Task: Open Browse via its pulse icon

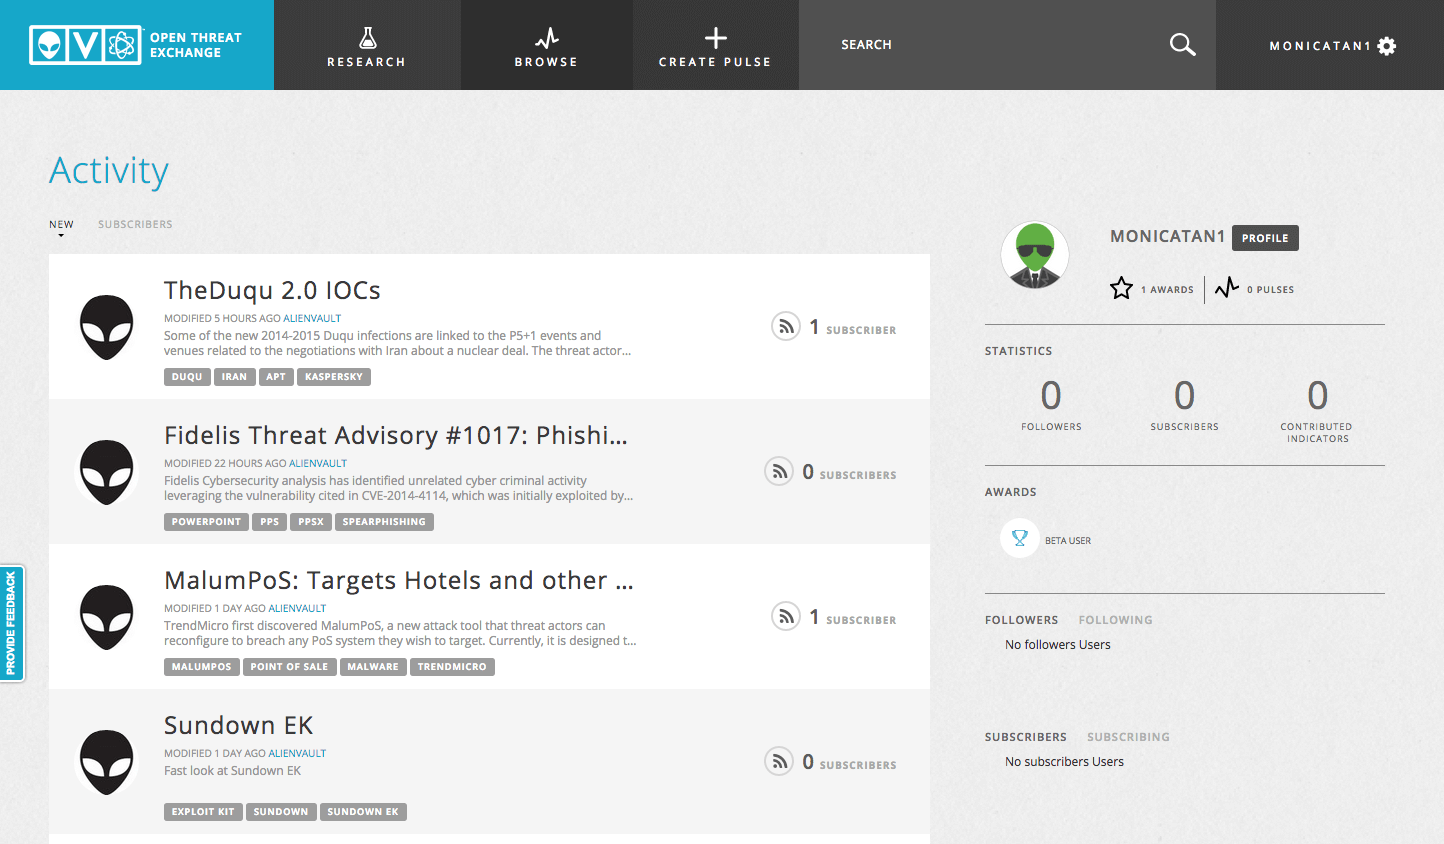Action: click(x=546, y=39)
